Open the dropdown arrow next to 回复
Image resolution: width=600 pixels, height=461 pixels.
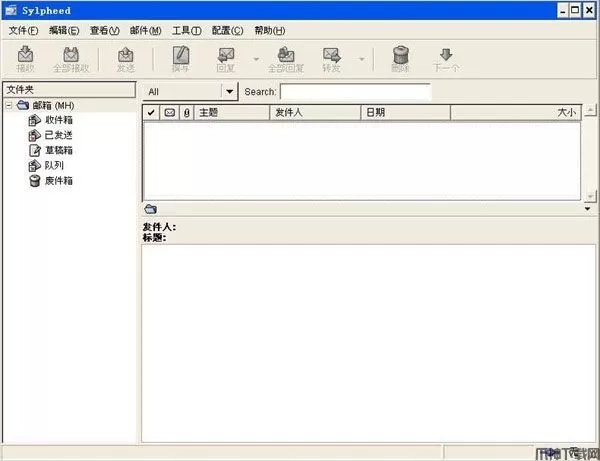[x=256, y=59]
